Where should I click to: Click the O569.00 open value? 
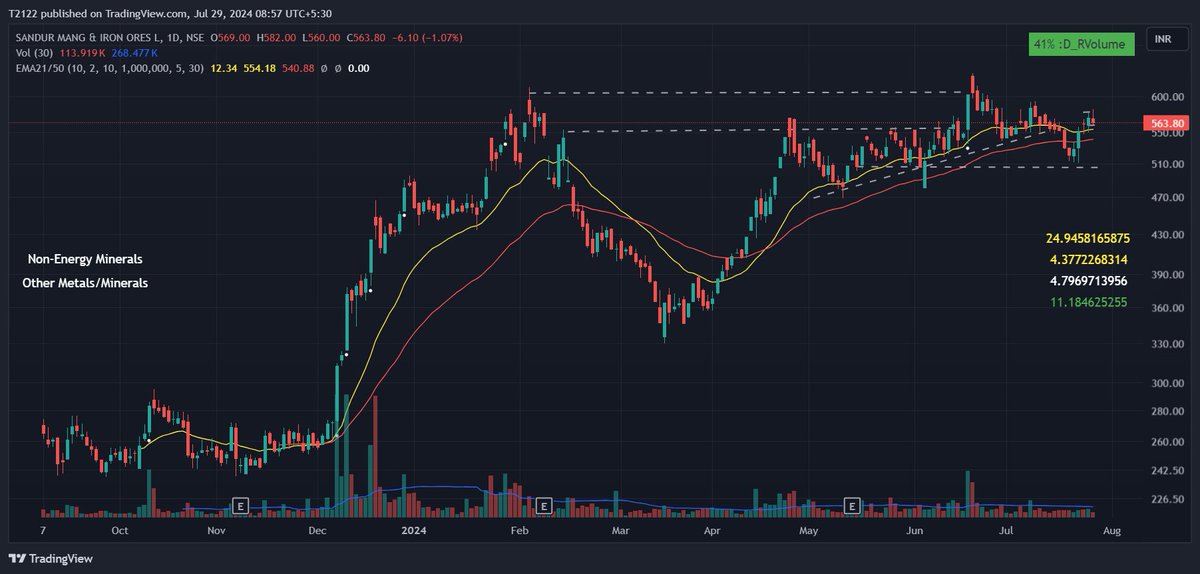tap(229, 39)
